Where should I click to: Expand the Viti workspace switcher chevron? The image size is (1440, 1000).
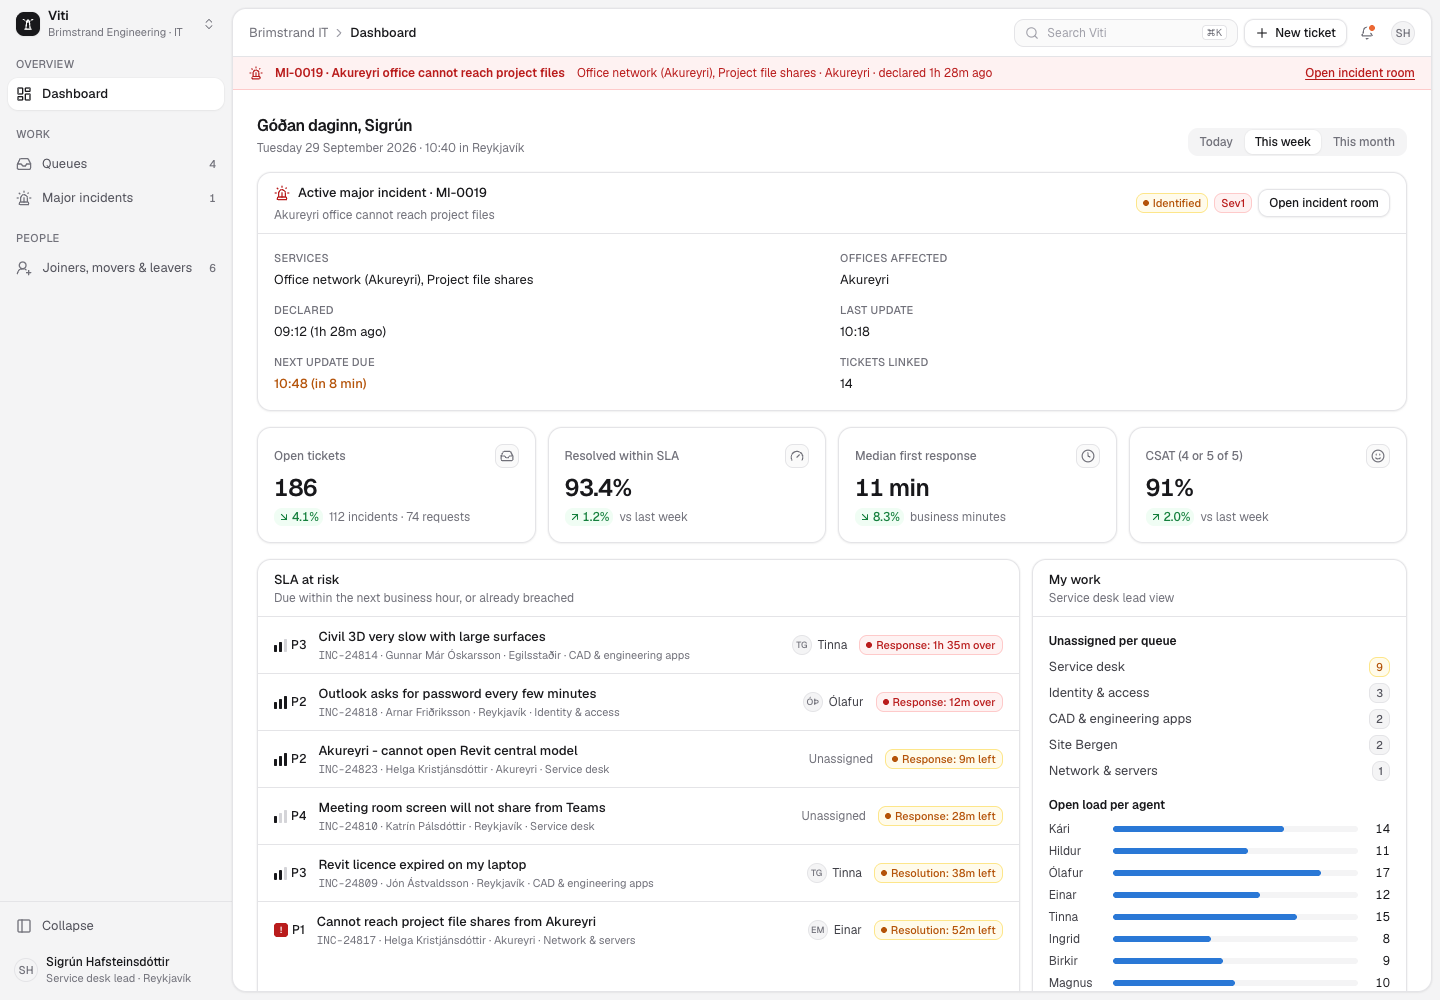point(209,24)
